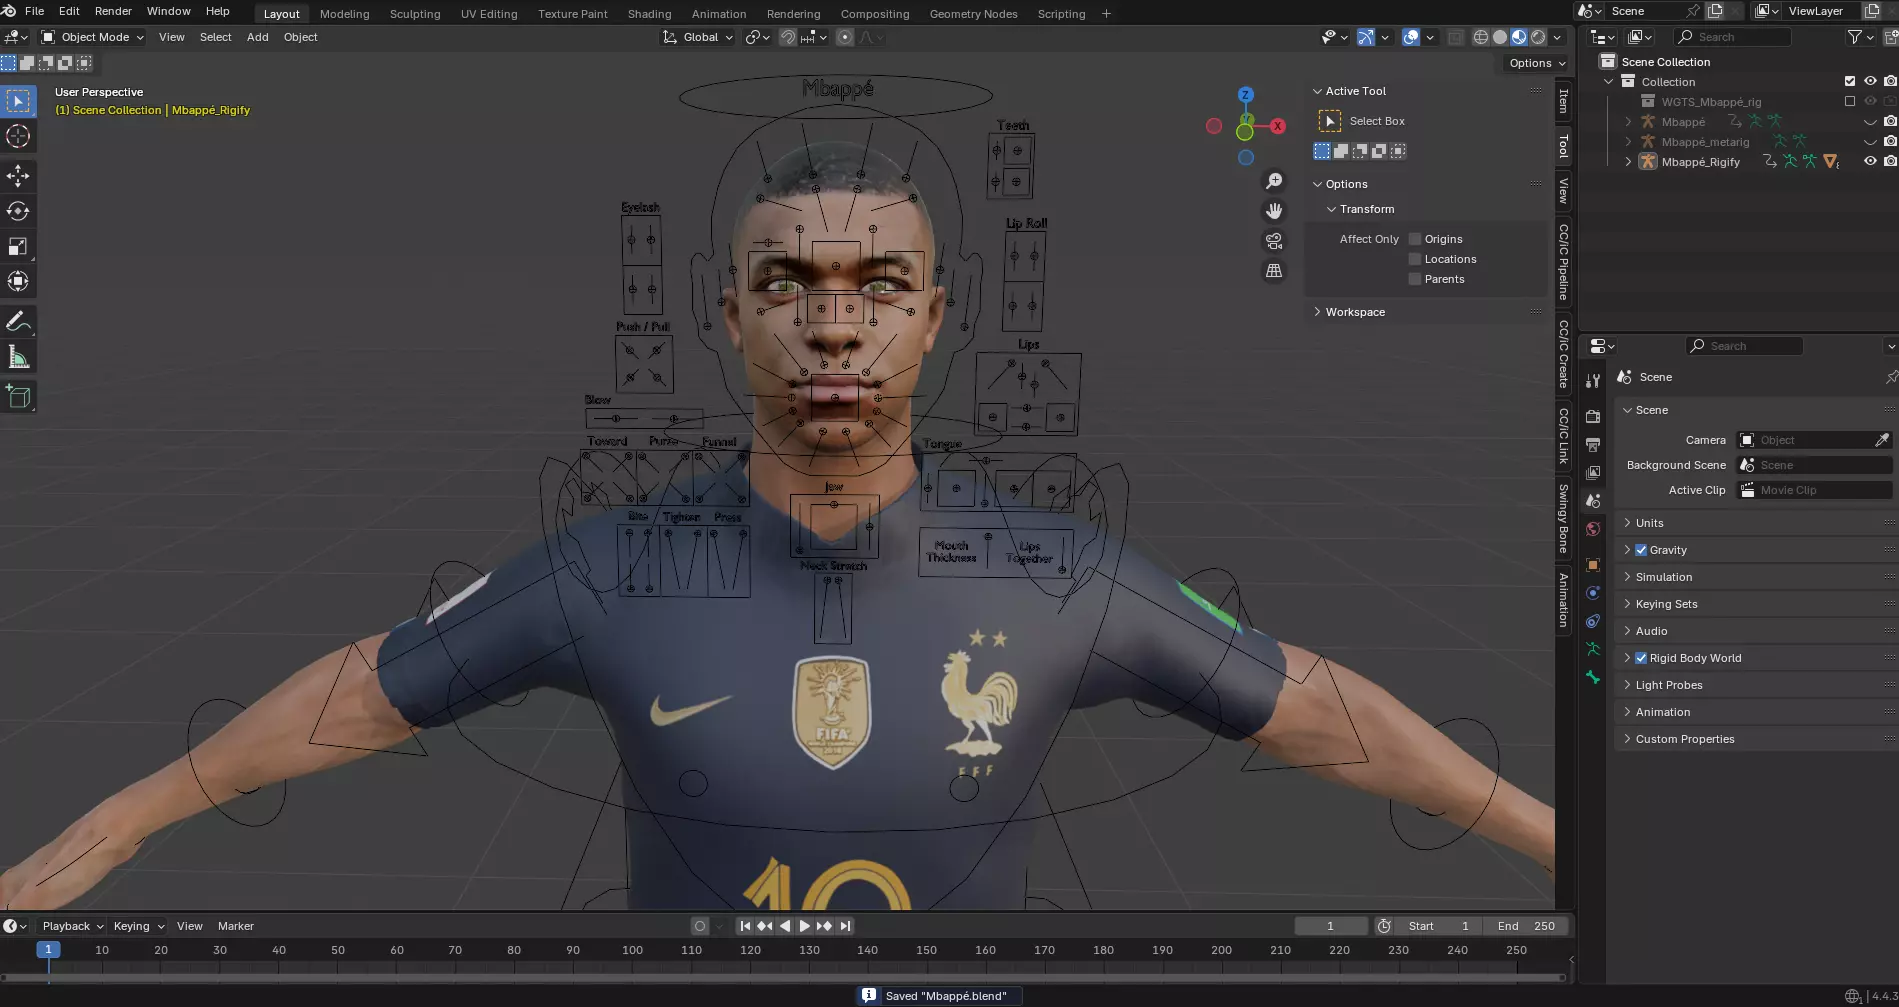Open Global transform orientation dropdown

point(698,37)
